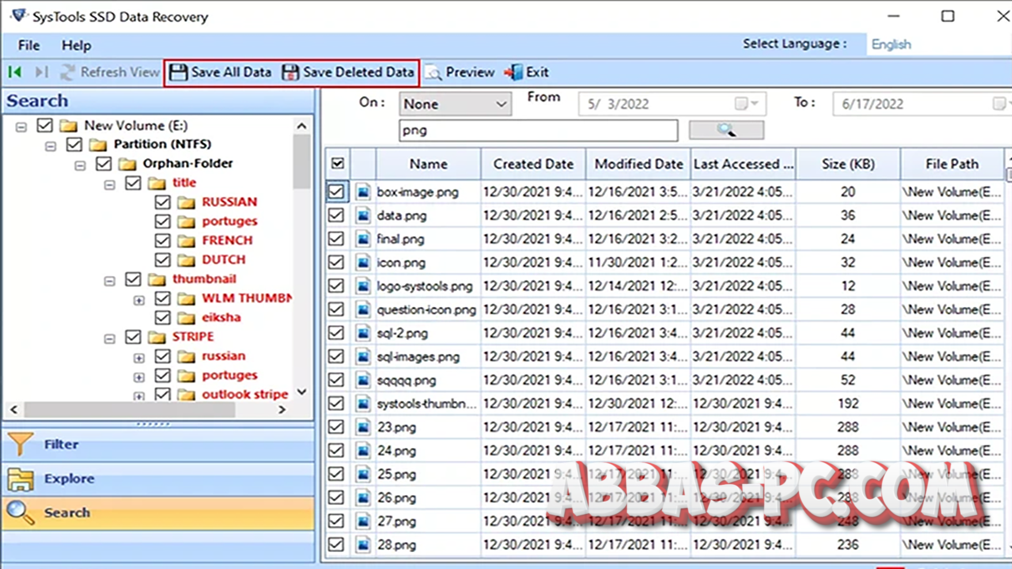Open the Help menu
This screenshot has width=1012, height=569.
click(76, 45)
